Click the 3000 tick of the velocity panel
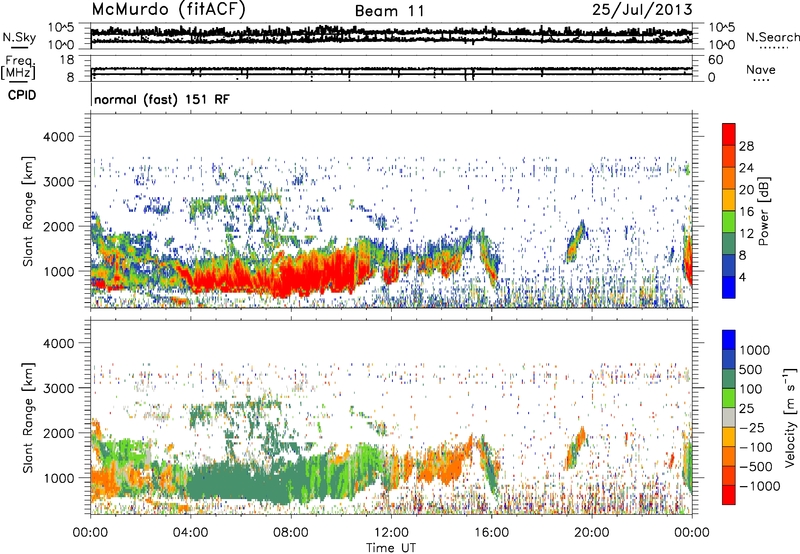800x554 pixels. point(58,388)
